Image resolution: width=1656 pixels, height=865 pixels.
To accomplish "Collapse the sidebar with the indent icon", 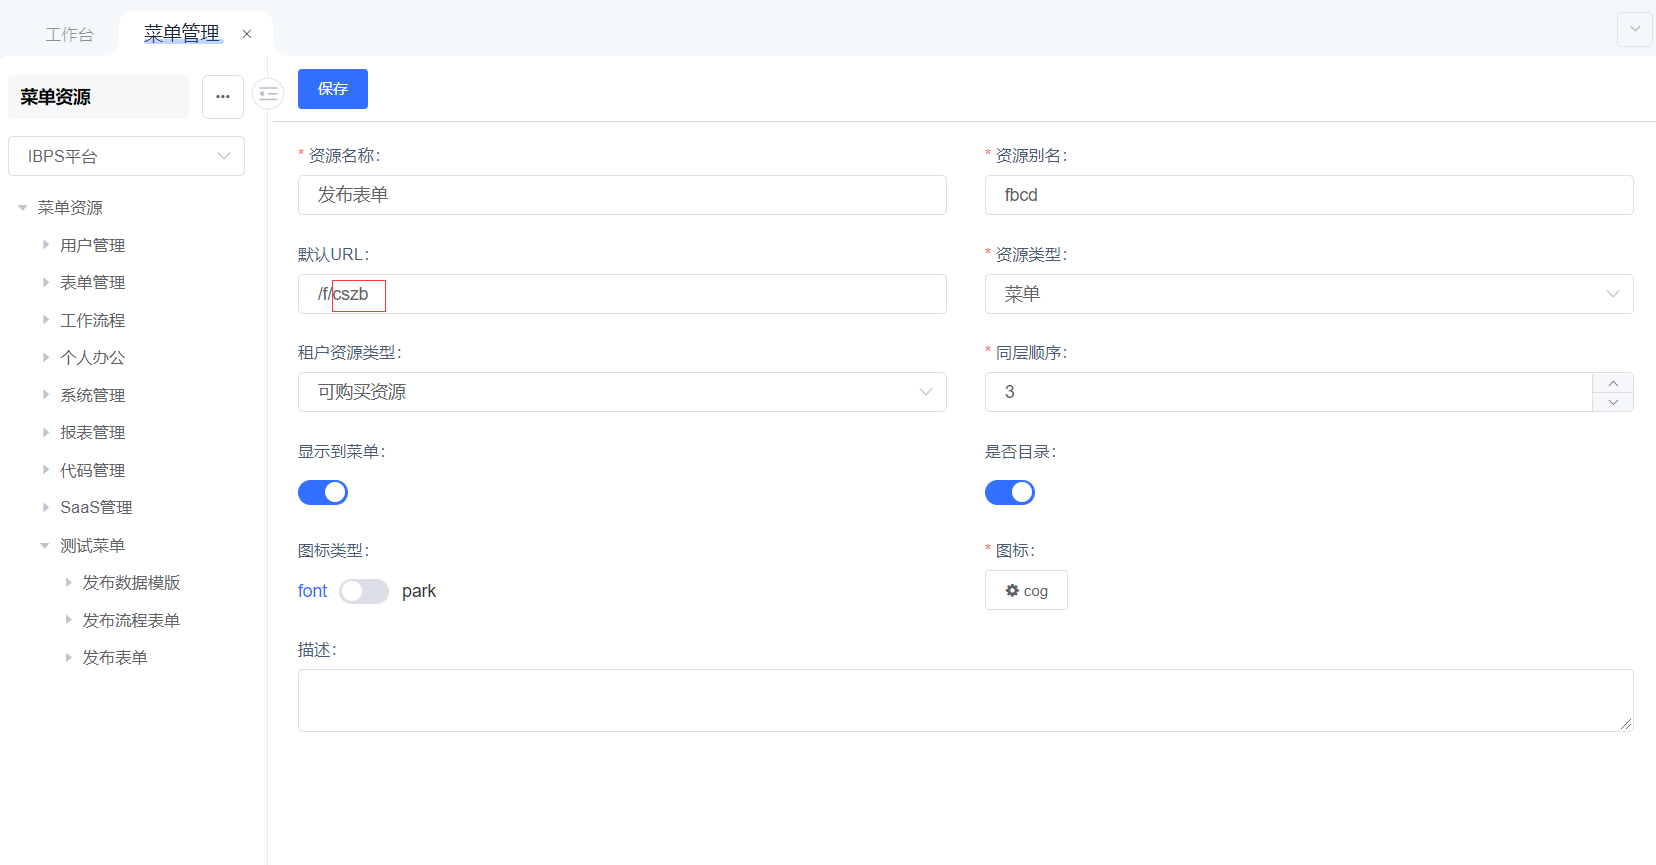I will 268,94.
